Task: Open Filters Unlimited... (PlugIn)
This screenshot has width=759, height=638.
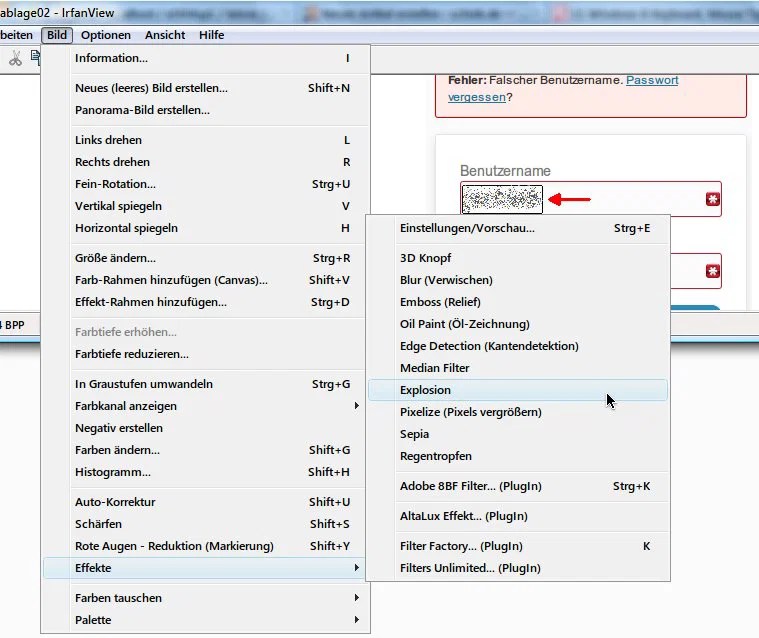Action: click(518, 568)
